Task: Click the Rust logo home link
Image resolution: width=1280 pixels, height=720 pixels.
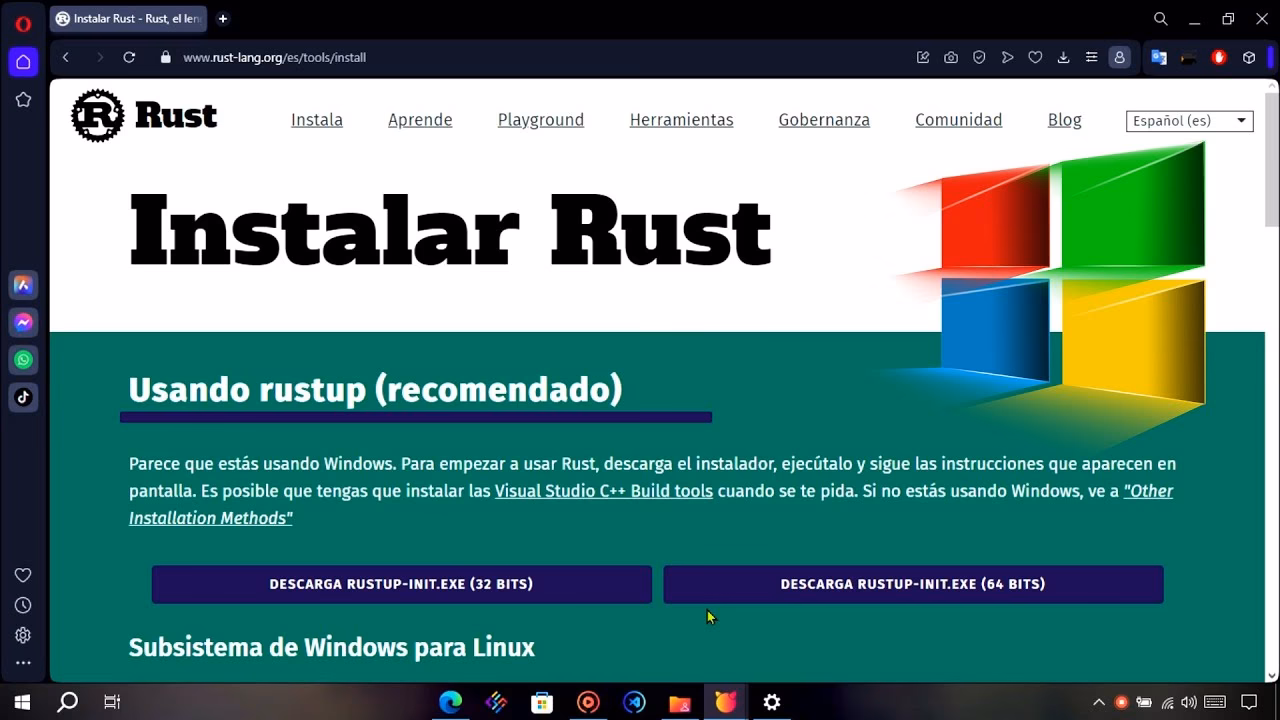Action: [144, 116]
